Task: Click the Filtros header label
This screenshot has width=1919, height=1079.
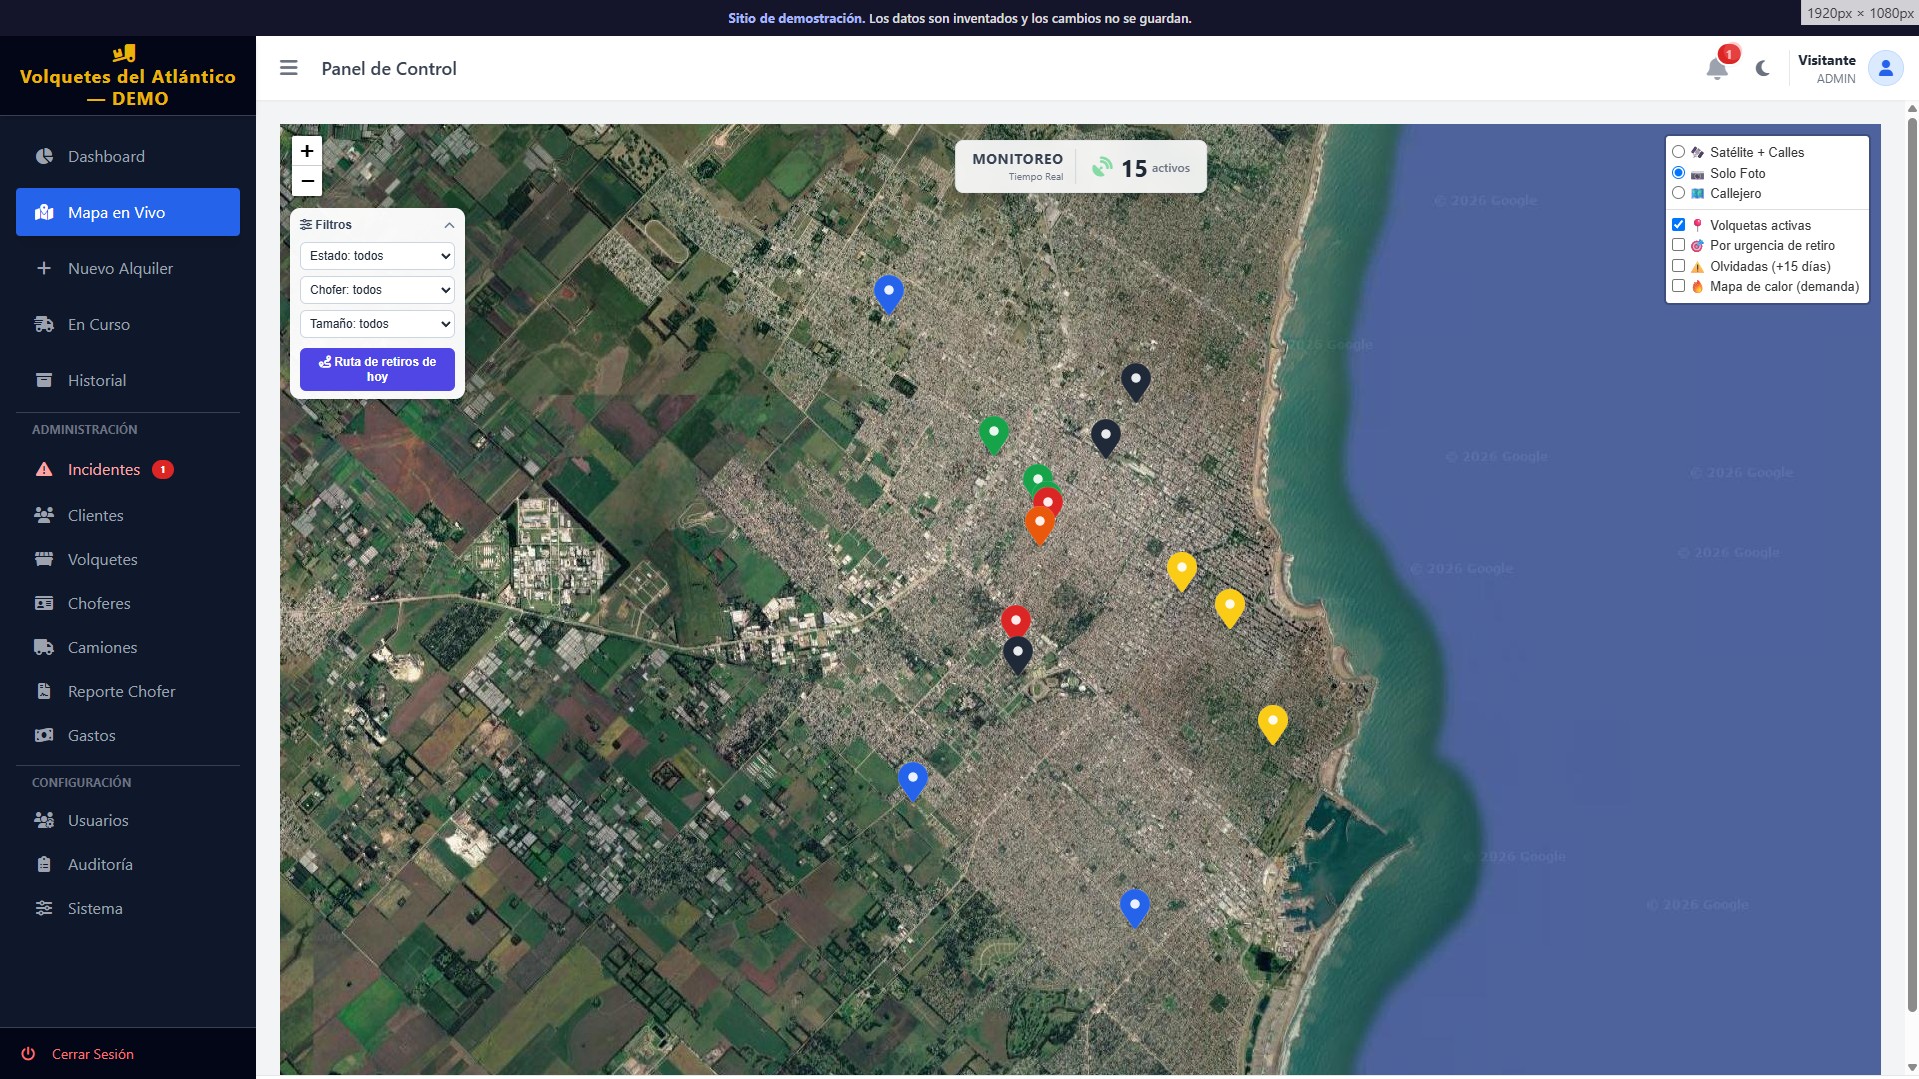Action: (326, 225)
